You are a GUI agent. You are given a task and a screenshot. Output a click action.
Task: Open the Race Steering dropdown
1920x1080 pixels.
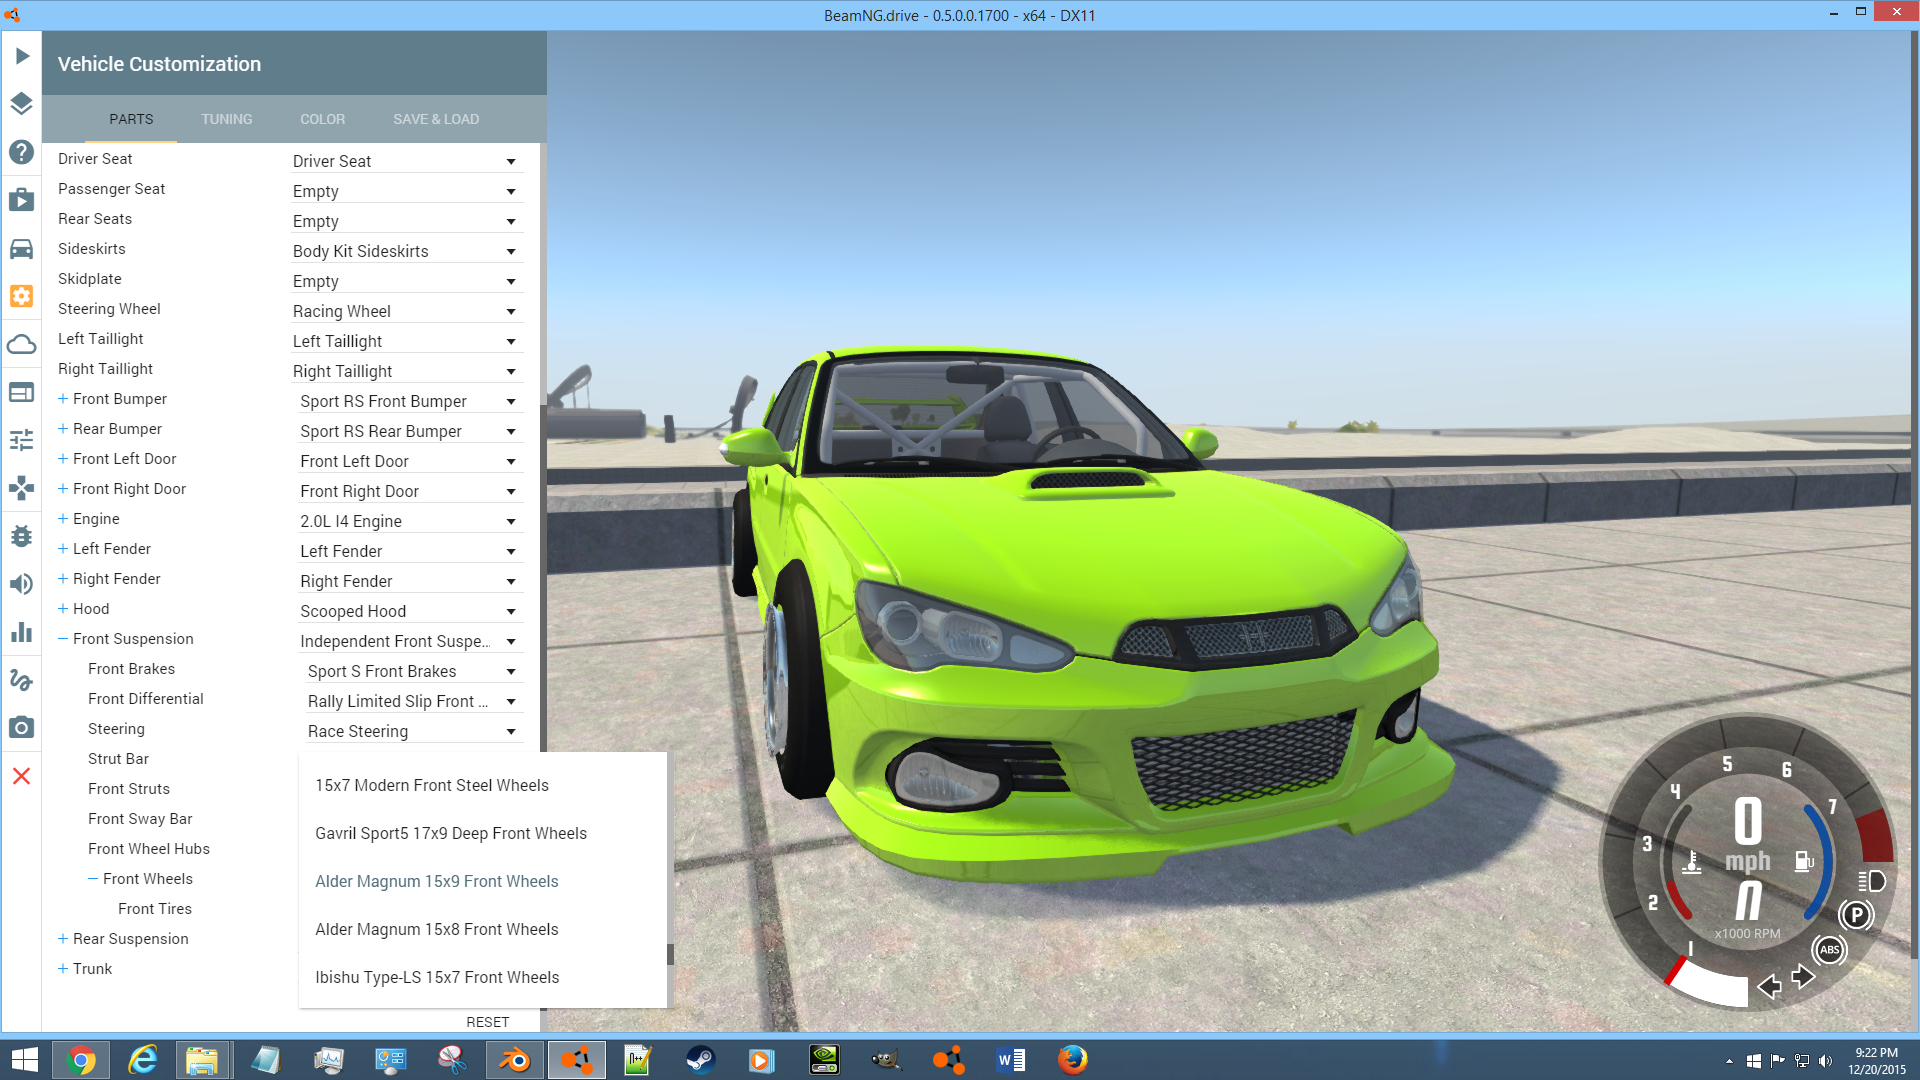pyautogui.click(x=414, y=731)
